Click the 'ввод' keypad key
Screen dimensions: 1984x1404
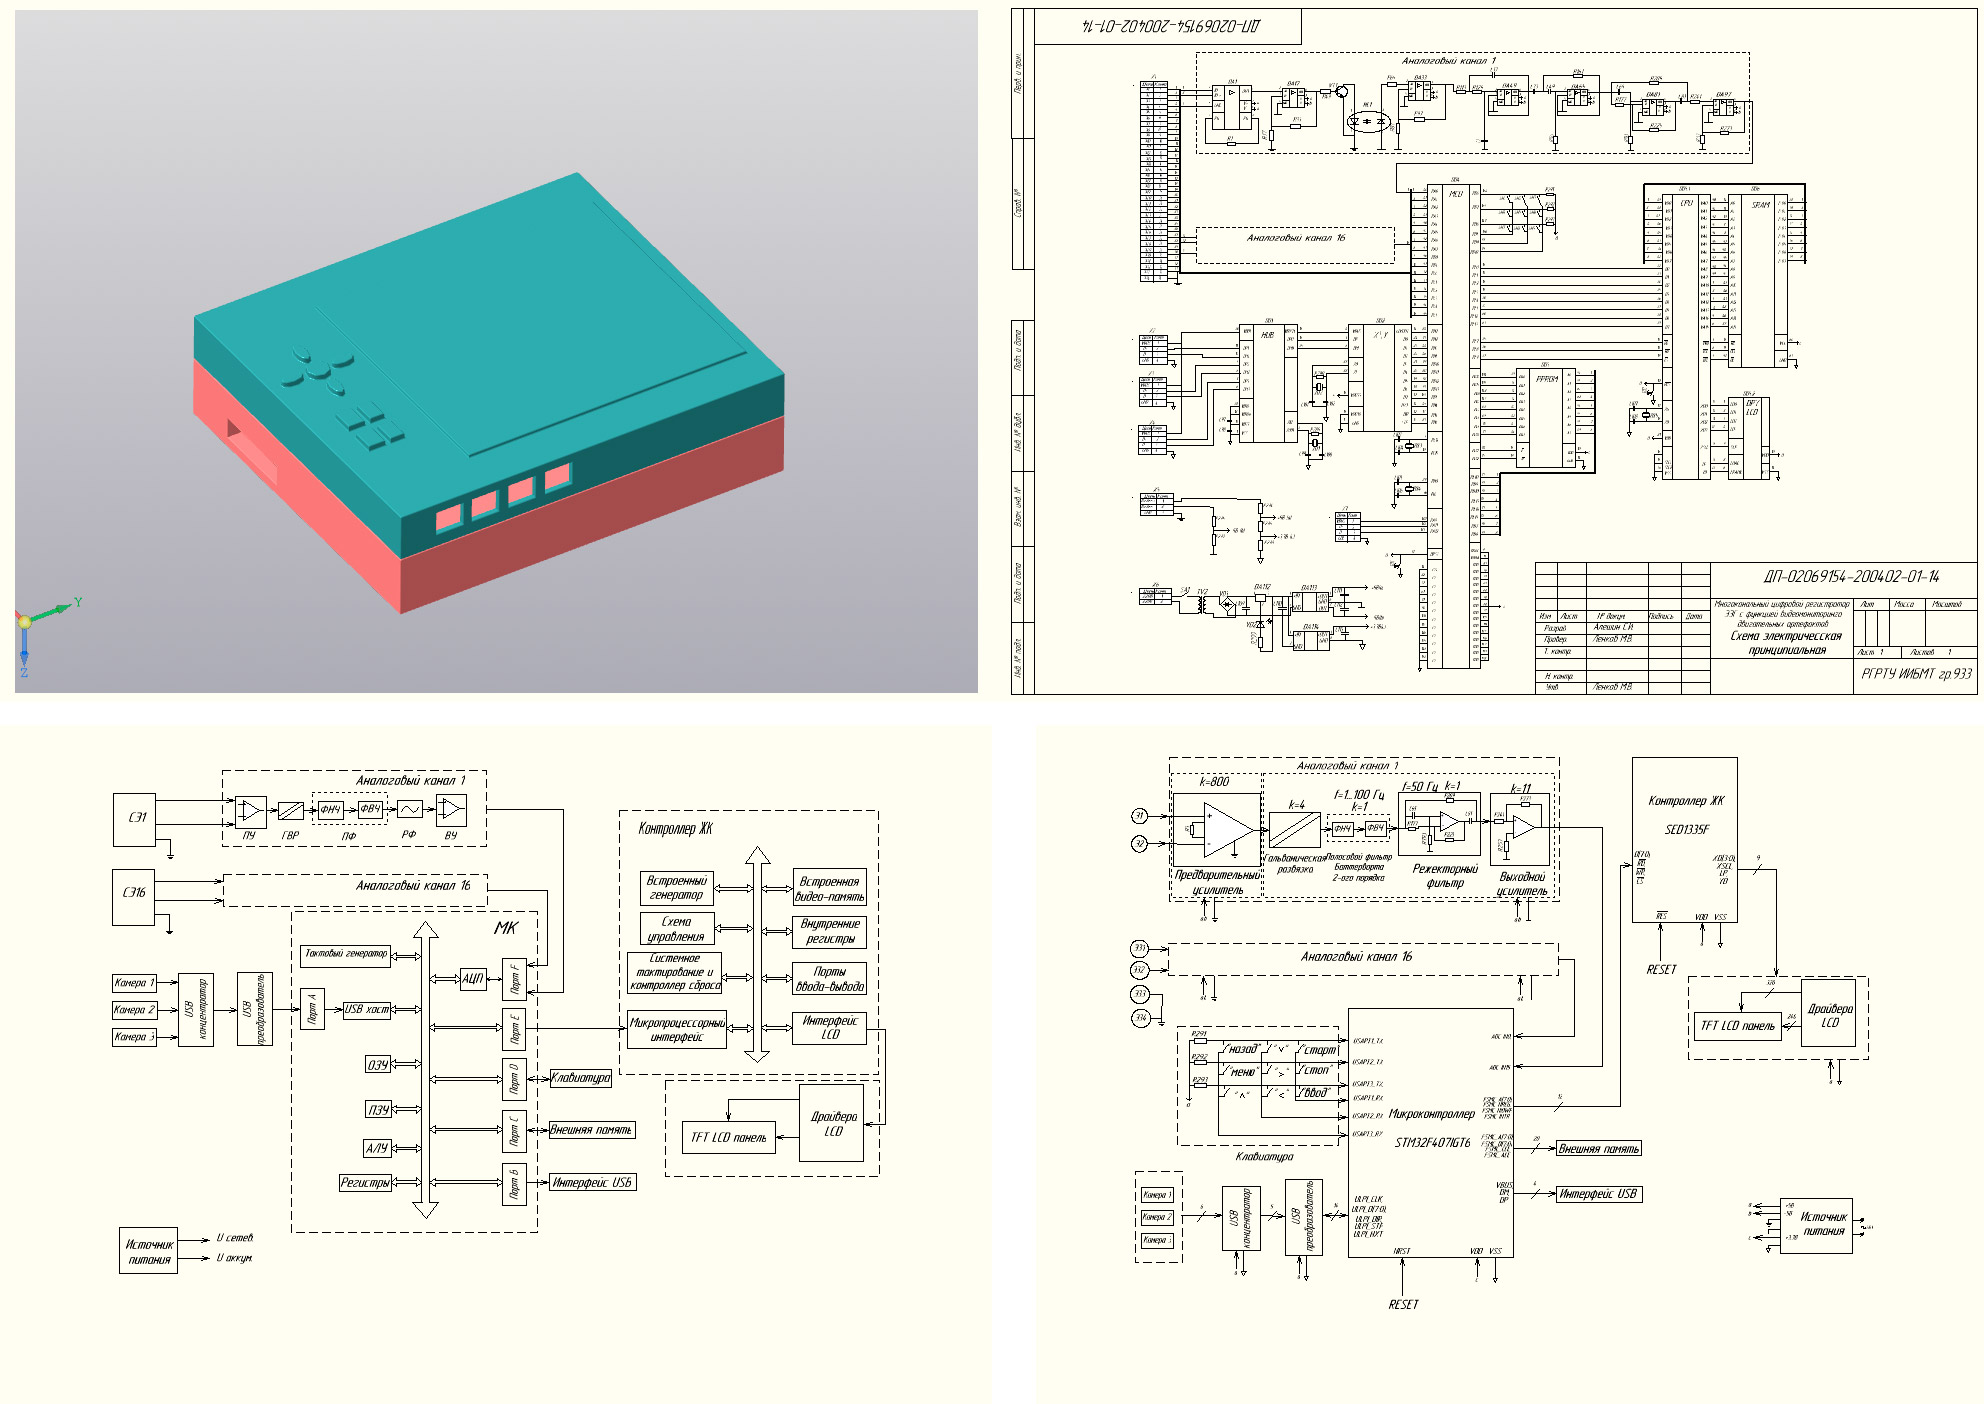pos(1316,1093)
